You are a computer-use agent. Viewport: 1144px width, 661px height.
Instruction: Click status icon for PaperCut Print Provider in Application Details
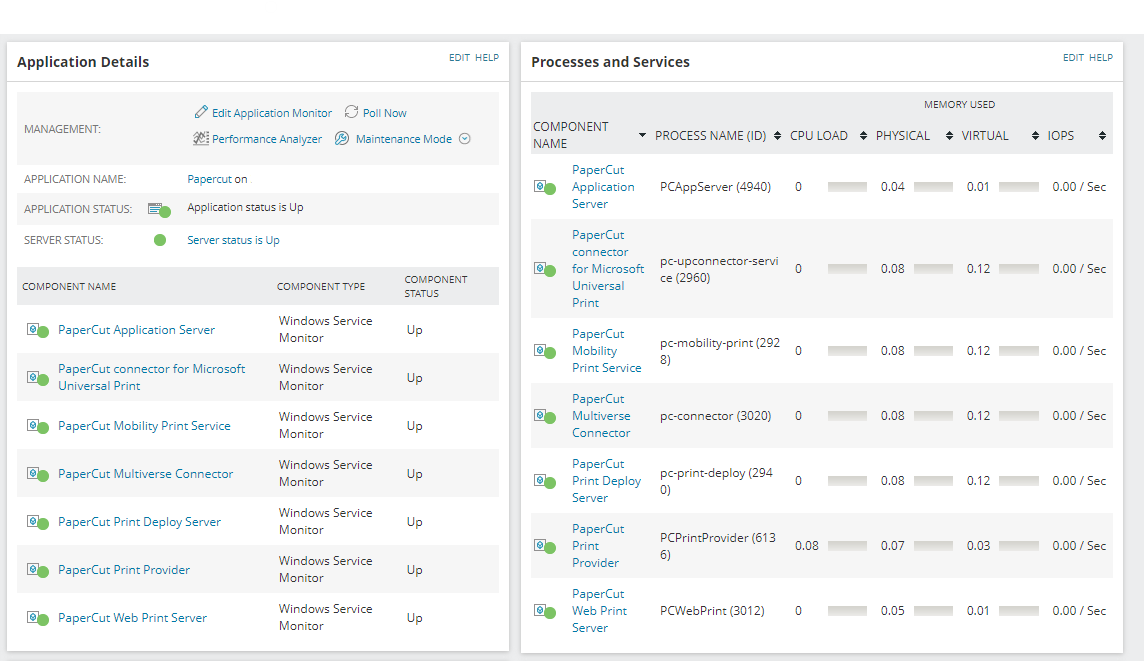tap(37, 570)
